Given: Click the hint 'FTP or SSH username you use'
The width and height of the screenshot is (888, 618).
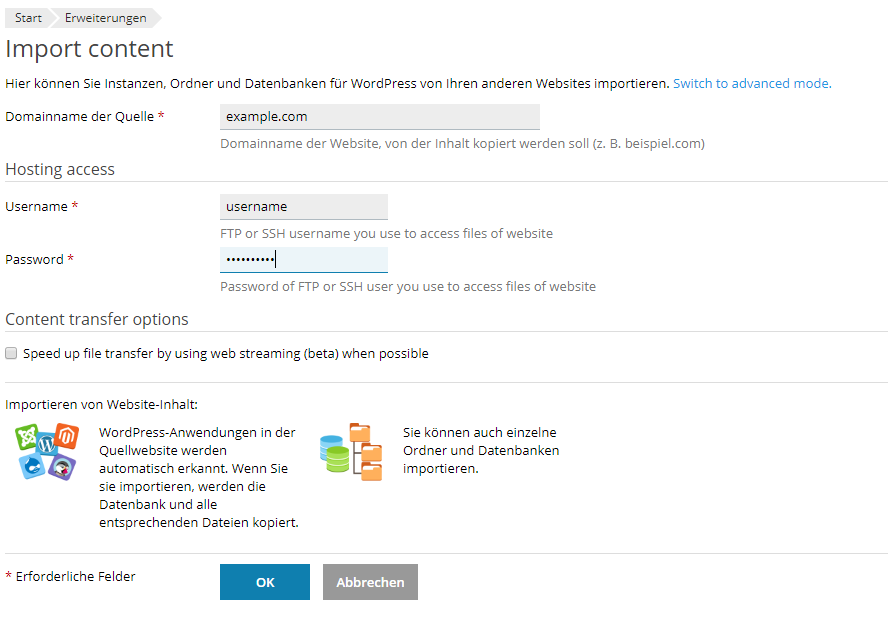Looking at the screenshot, I should 386,233.
